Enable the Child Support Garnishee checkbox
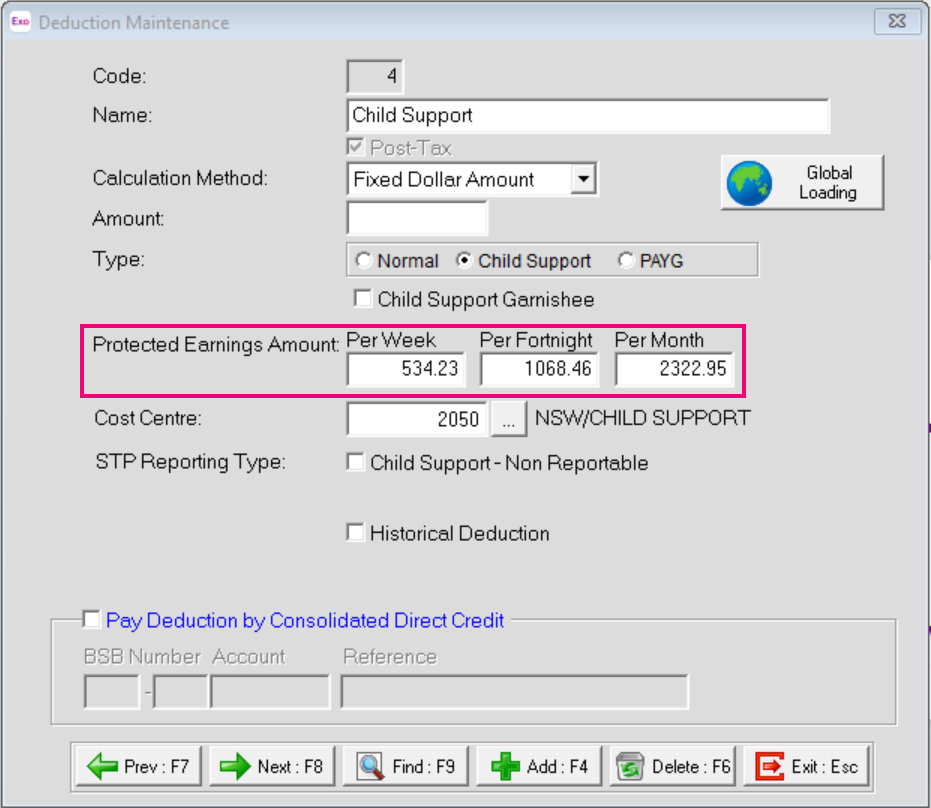The image size is (931, 808). [362, 299]
